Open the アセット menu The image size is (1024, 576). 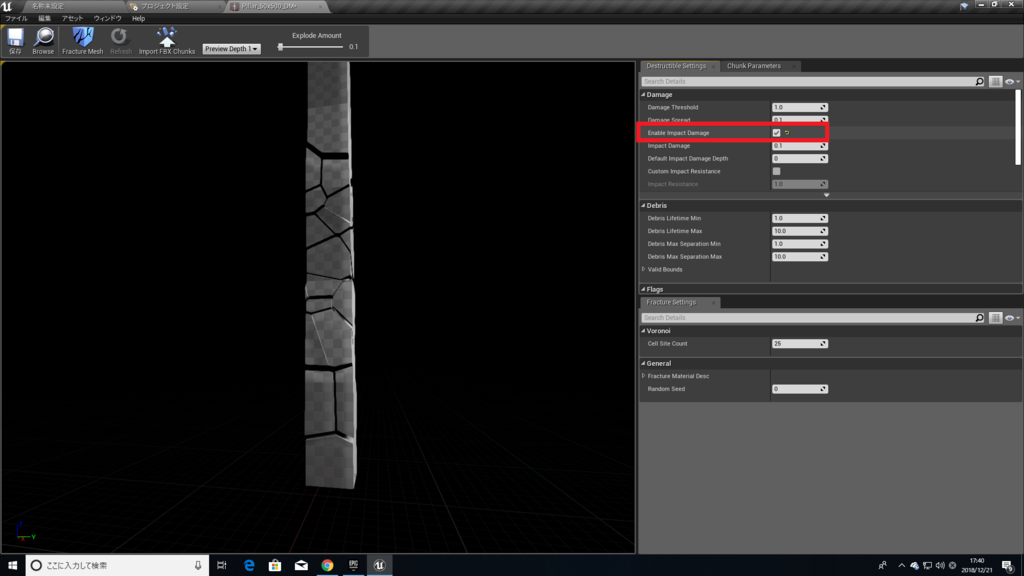(x=72, y=19)
